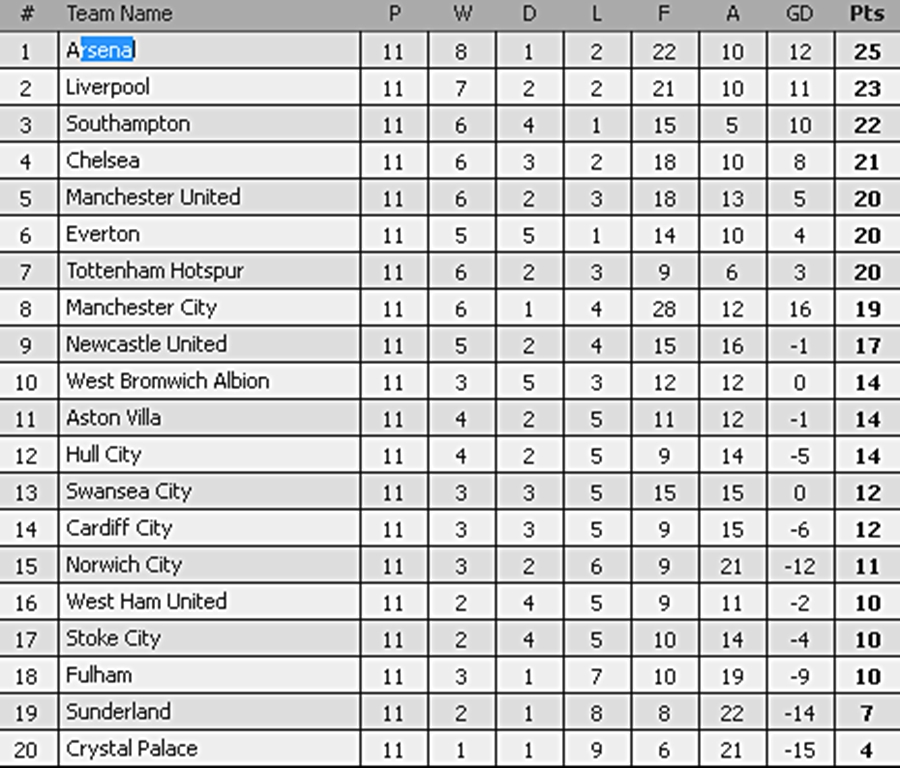The width and height of the screenshot is (900, 768).
Task: Click Tottenham Hotspur entry
Action: [x=155, y=271]
